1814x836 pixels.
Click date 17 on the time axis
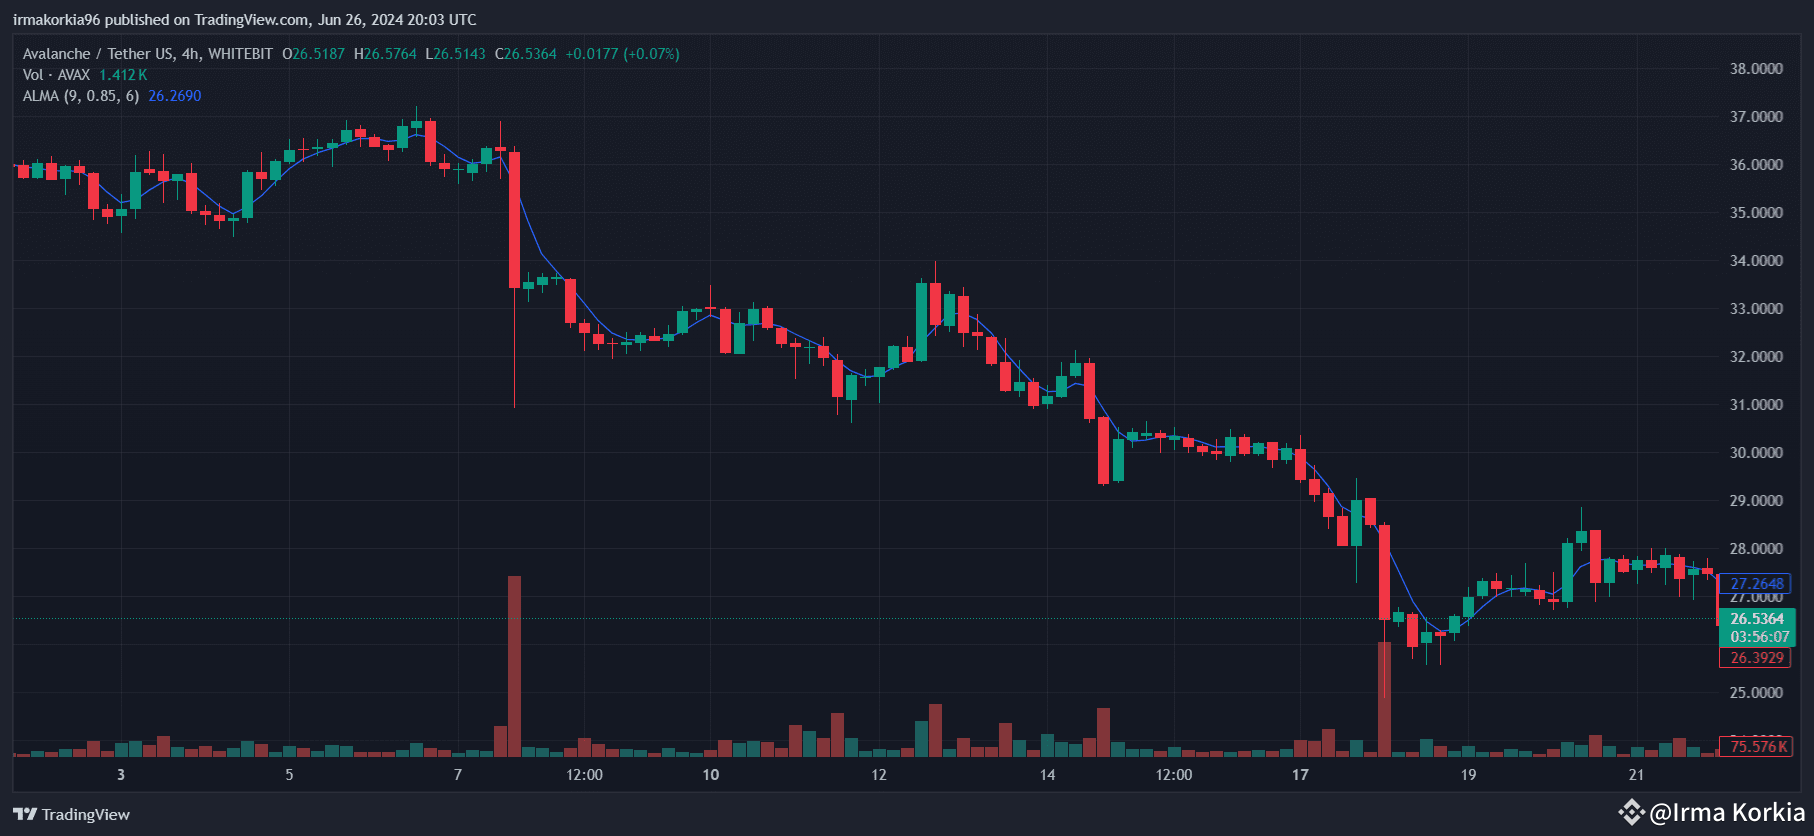1300,775
